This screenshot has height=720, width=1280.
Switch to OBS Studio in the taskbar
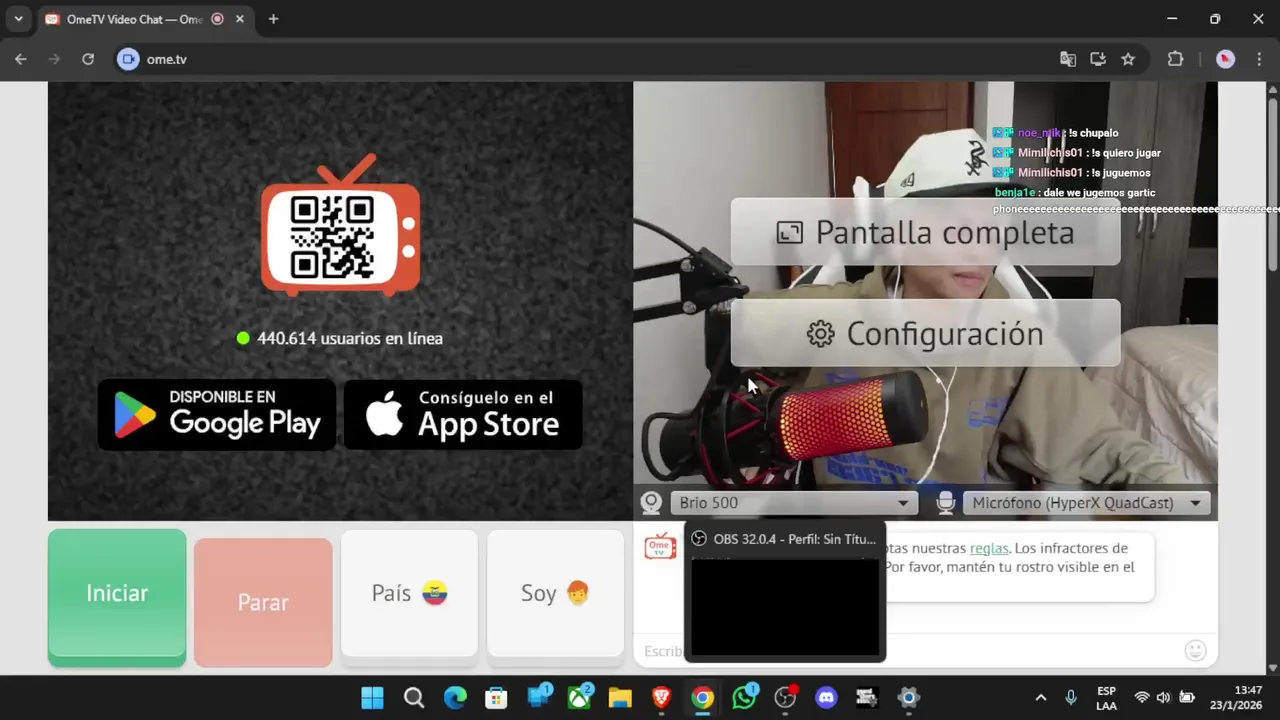click(x=785, y=698)
